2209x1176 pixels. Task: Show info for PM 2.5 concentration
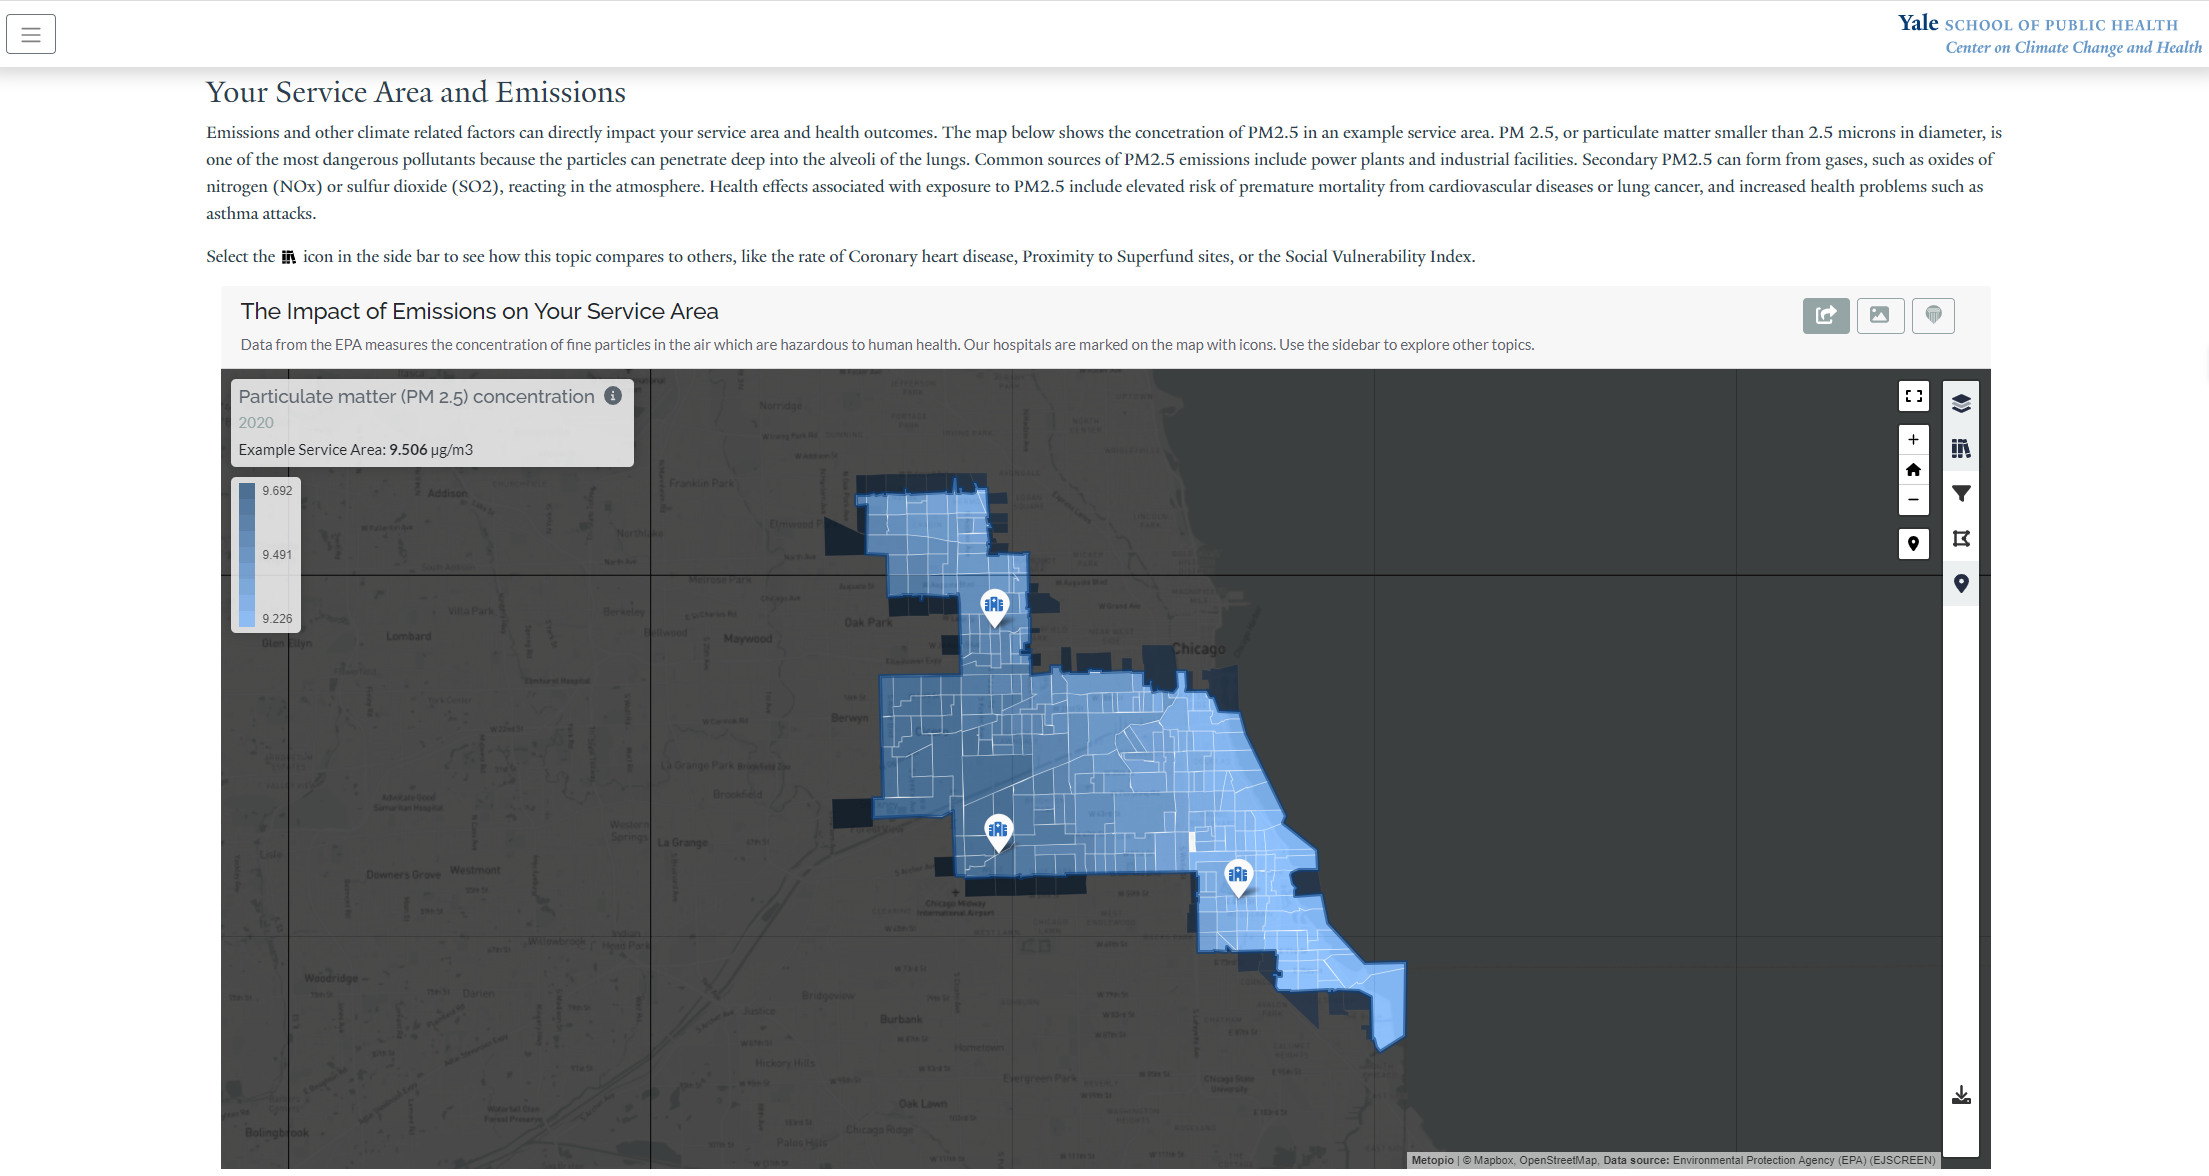pyautogui.click(x=613, y=396)
